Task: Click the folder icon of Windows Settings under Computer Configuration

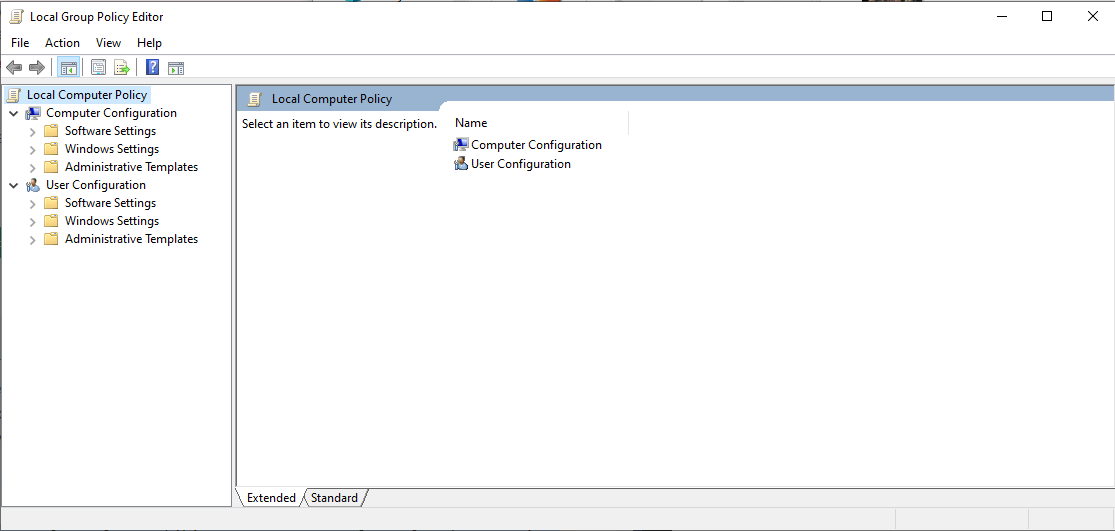Action: coord(50,149)
